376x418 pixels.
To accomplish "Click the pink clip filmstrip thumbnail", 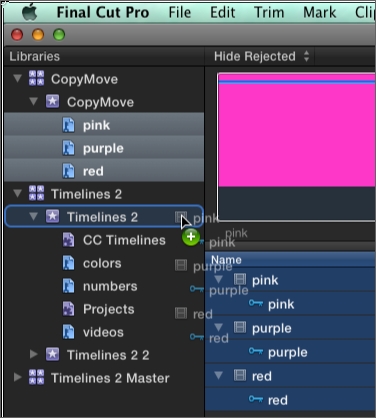I will 297,147.
